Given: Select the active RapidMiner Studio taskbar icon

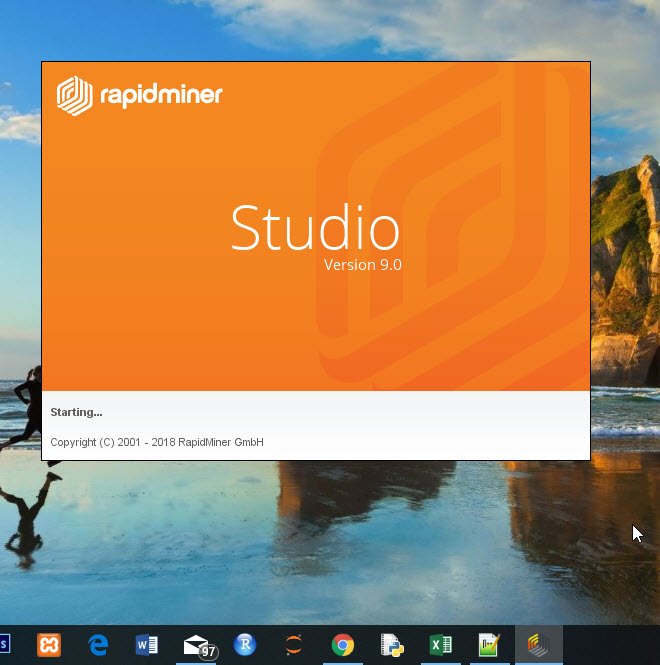Looking at the screenshot, I should (539, 645).
